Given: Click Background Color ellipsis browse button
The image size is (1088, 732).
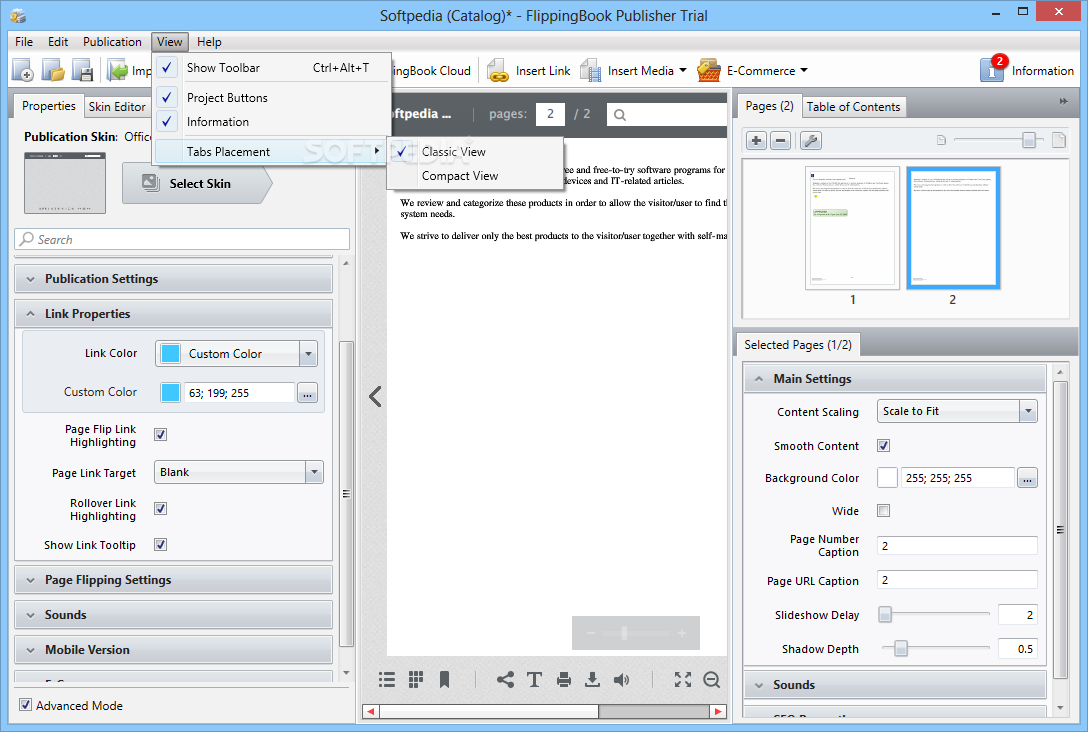Looking at the screenshot, I should (x=1028, y=478).
